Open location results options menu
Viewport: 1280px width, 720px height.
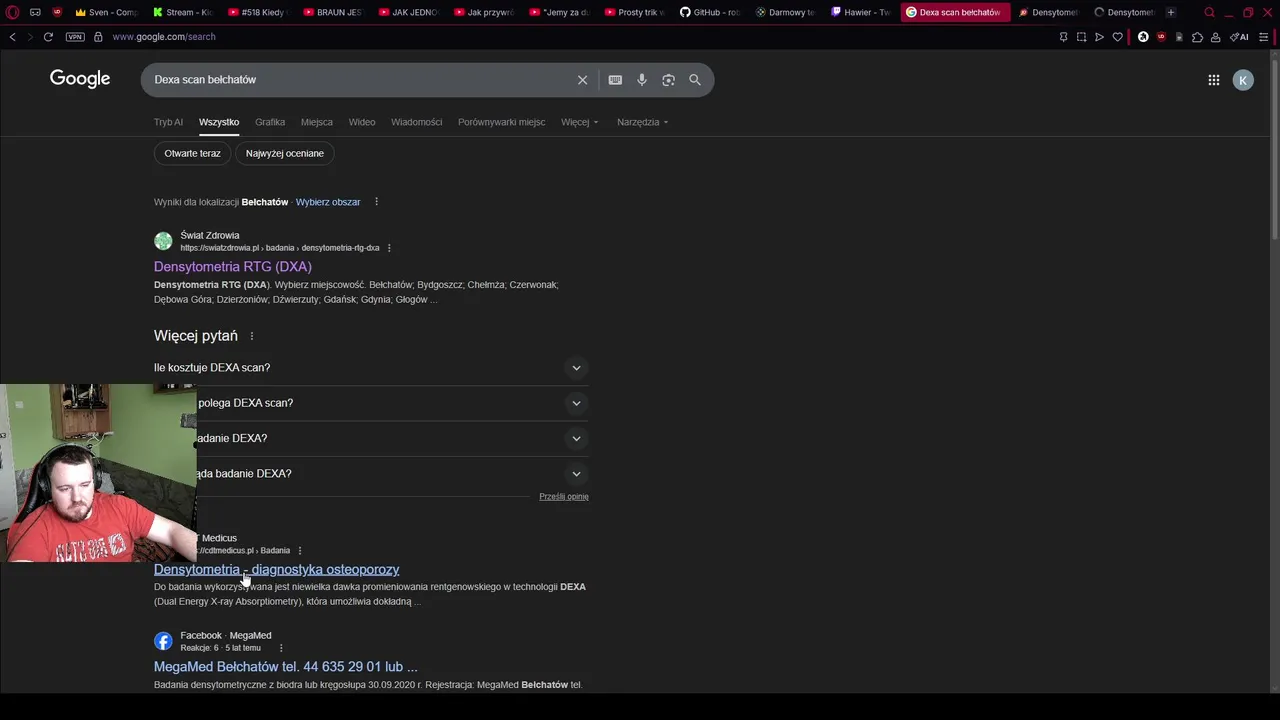point(376,202)
